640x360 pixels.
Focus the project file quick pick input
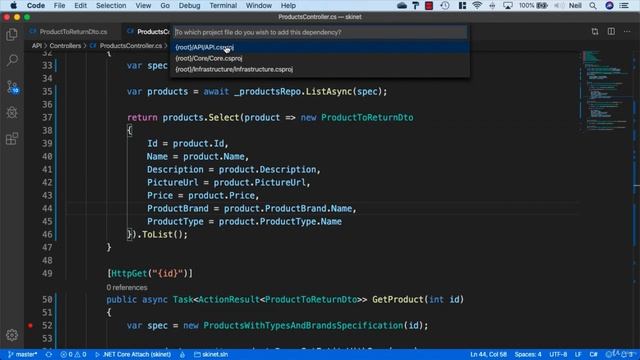320,32
